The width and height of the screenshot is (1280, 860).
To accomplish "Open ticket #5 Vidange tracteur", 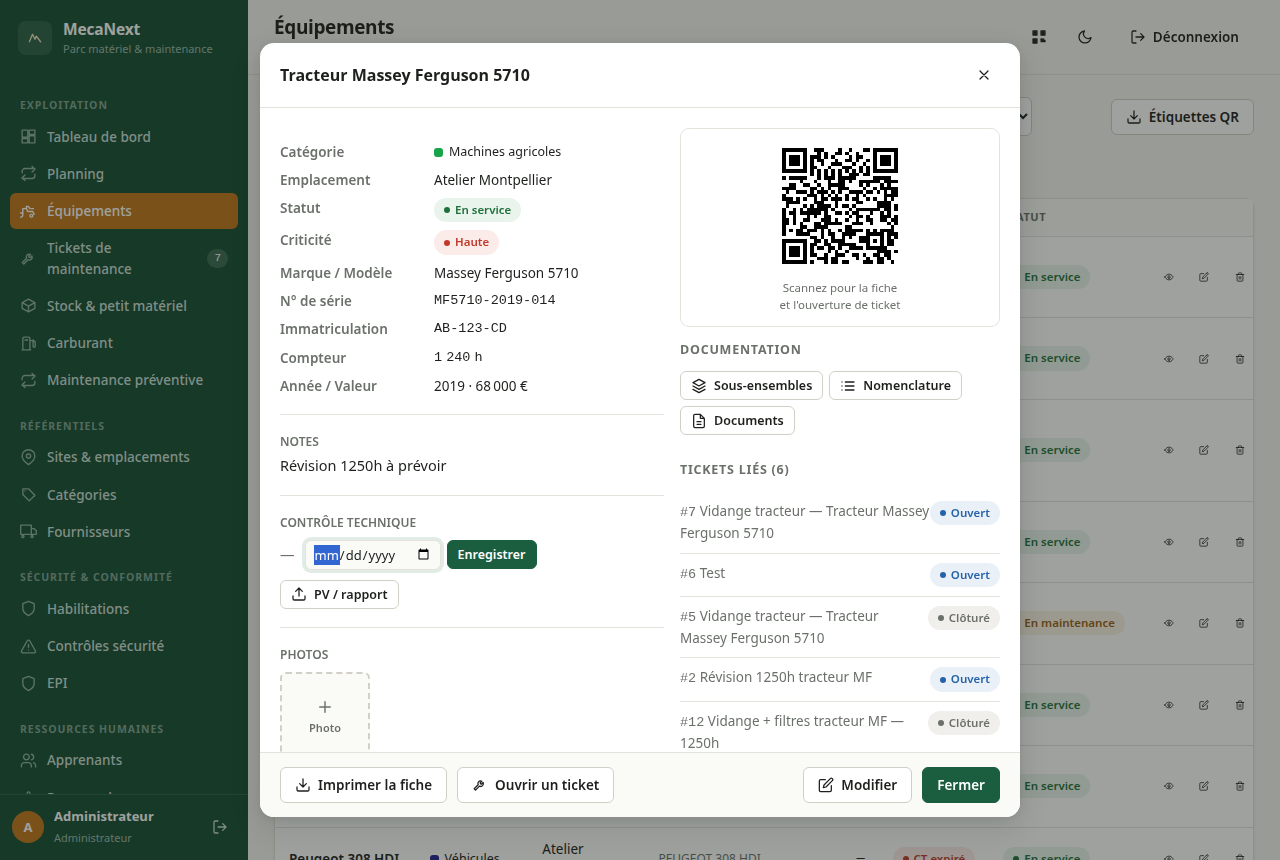I will point(840,627).
